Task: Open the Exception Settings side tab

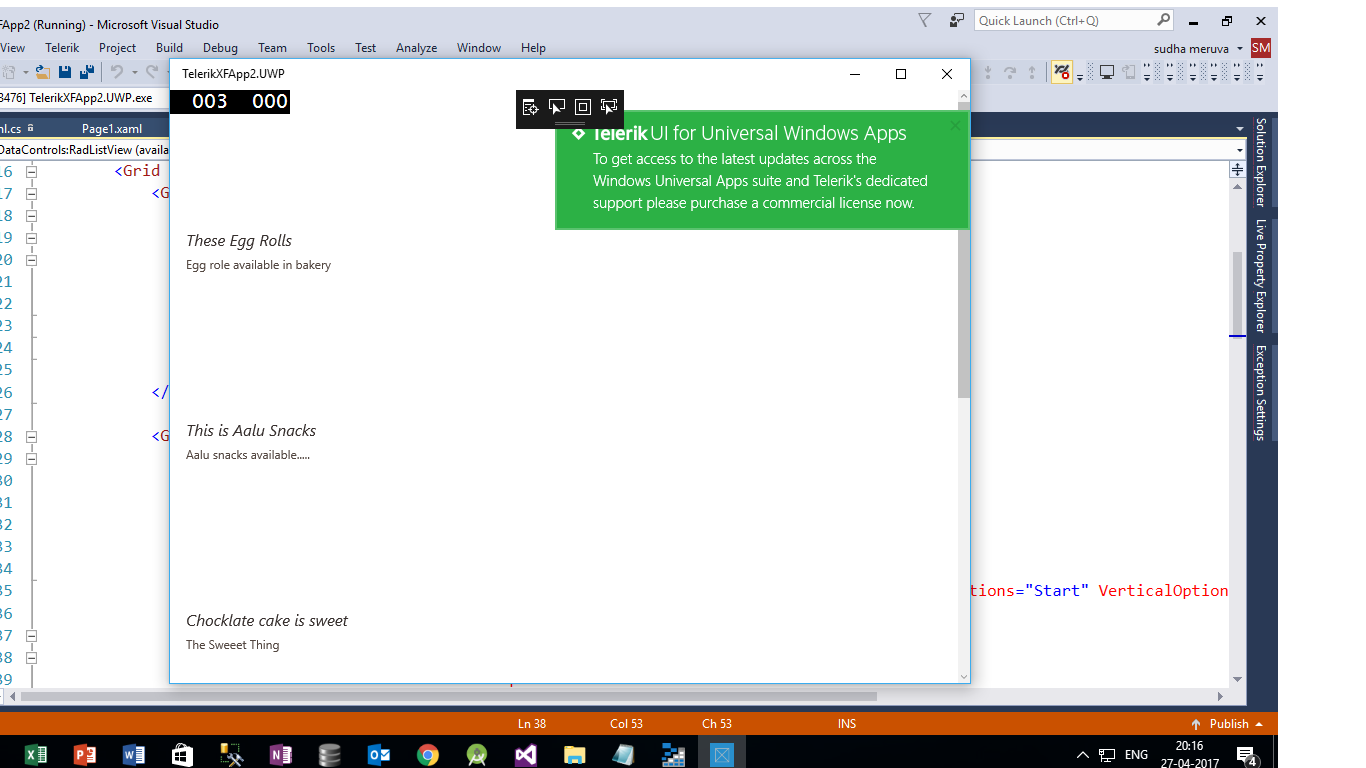Action: (x=1261, y=392)
